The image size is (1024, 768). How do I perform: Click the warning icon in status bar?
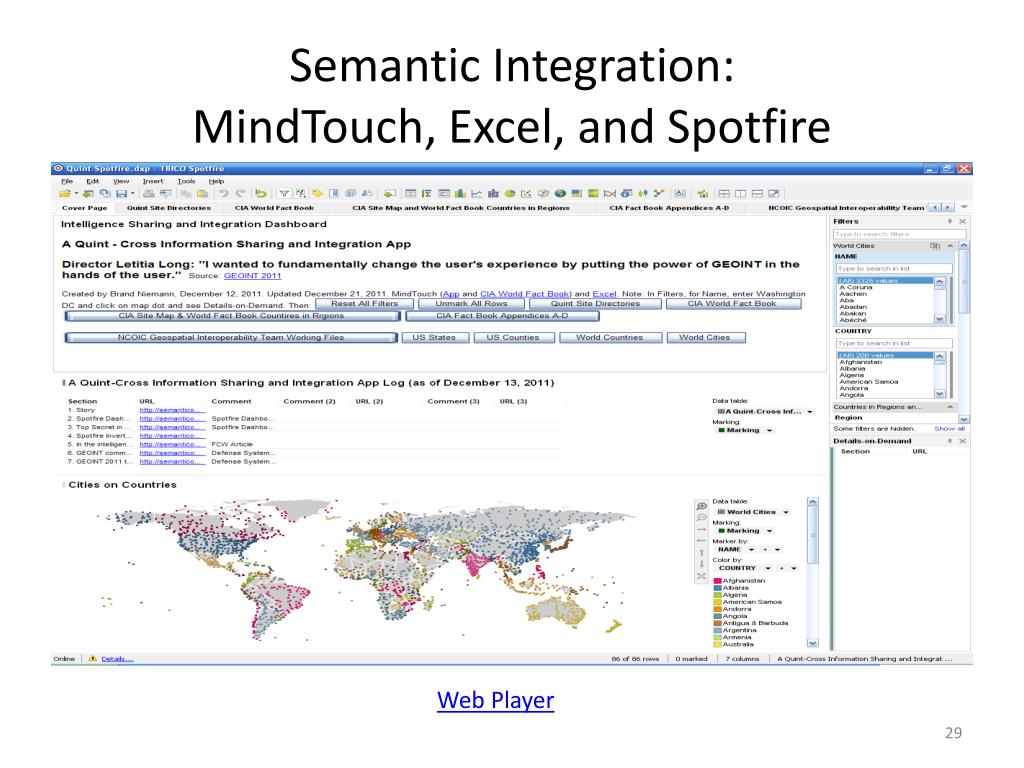point(93,658)
